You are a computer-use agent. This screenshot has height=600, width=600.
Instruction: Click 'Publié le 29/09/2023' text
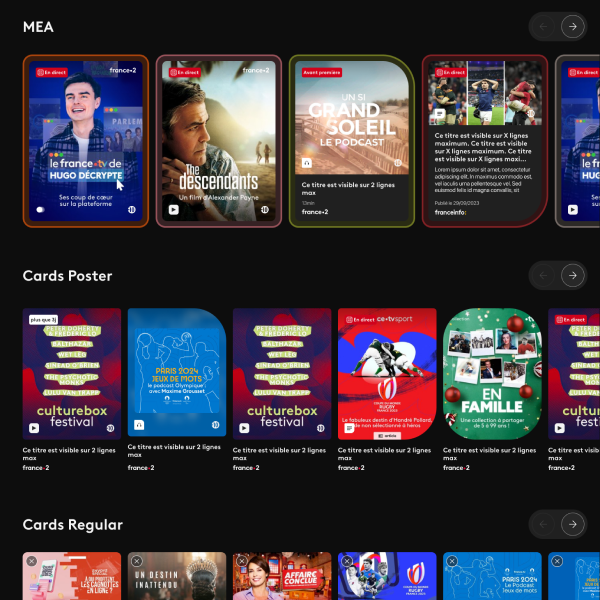(x=457, y=203)
